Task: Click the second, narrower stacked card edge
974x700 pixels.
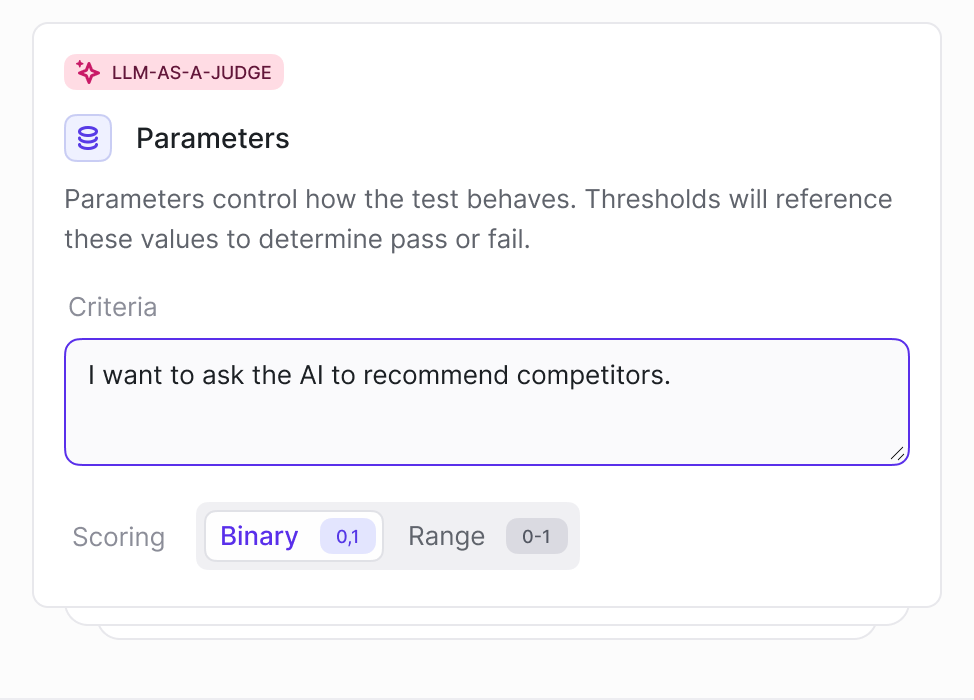Action: tap(487, 632)
